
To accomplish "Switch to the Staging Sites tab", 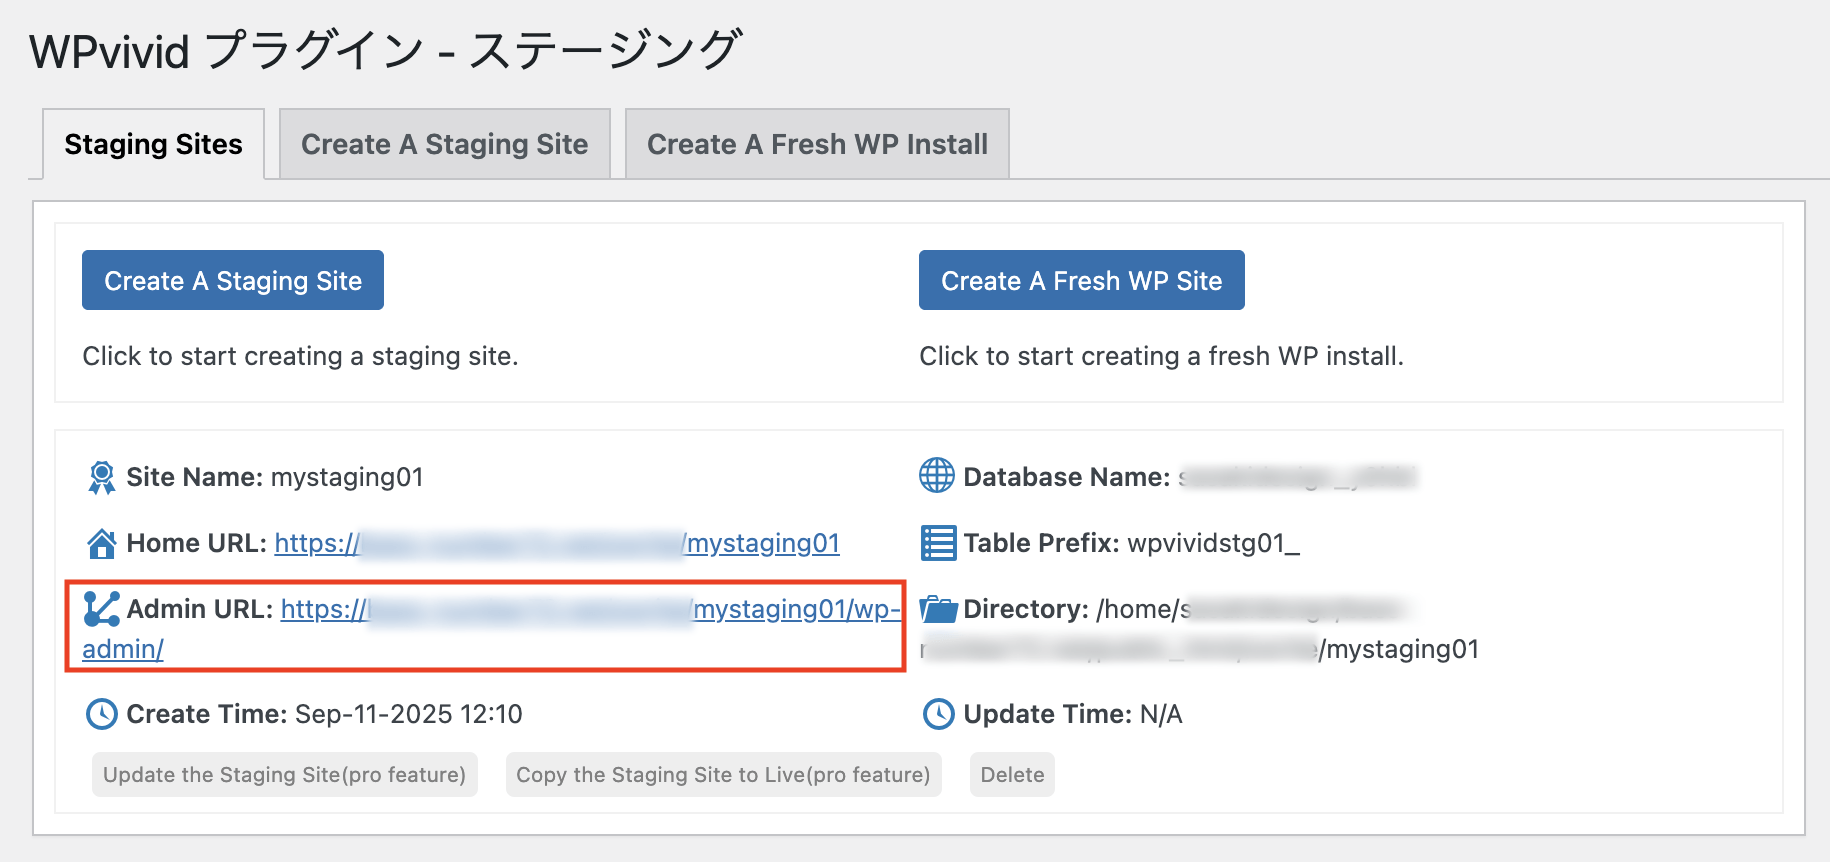I will (153, 144).
